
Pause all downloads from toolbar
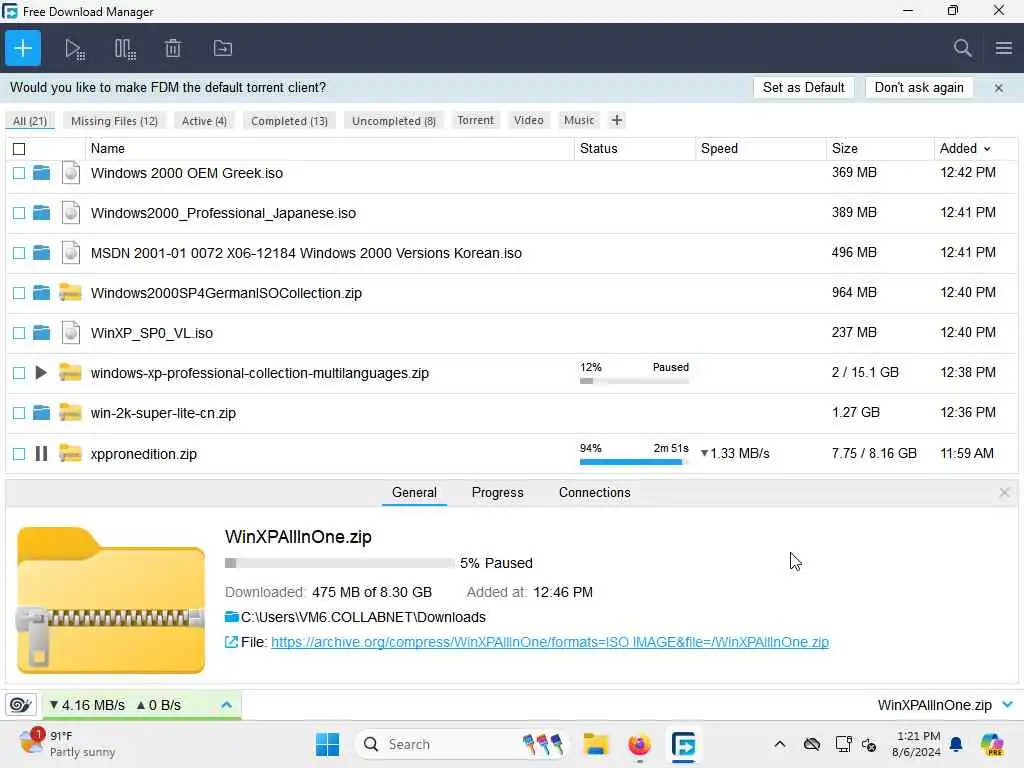[x=124, y=49]
